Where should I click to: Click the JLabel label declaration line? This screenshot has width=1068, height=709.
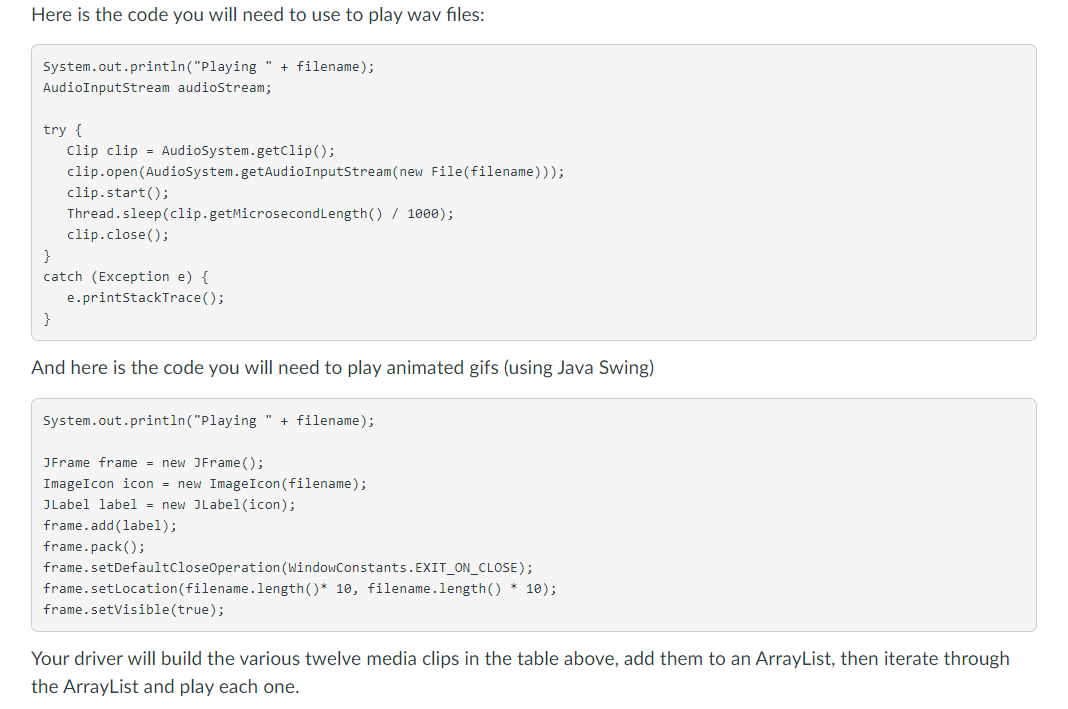(170, 505)
